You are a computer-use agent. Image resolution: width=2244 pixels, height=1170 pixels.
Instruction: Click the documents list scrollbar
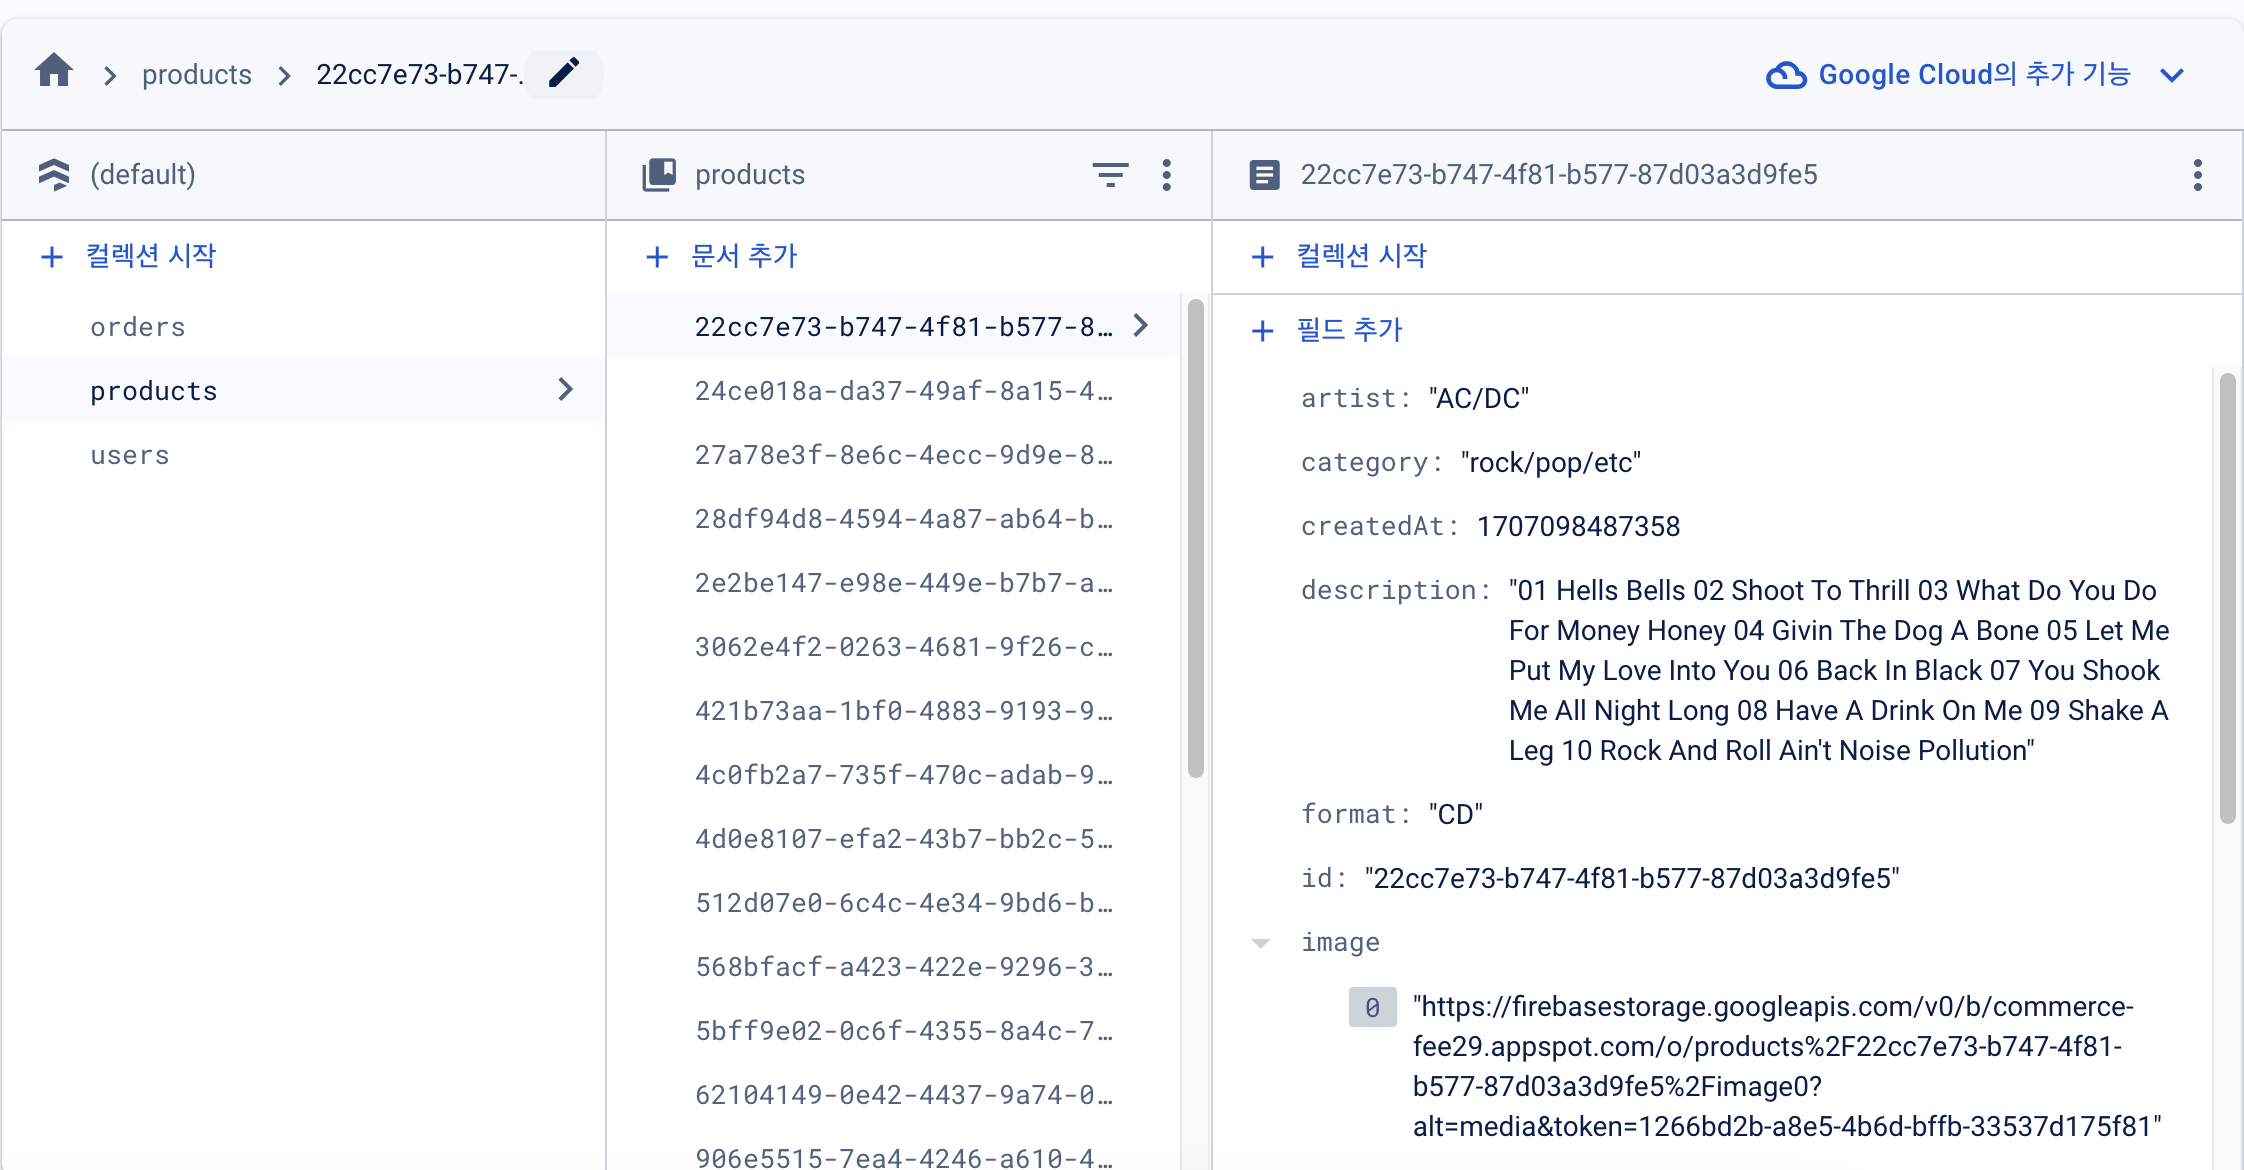point(1195,540)
